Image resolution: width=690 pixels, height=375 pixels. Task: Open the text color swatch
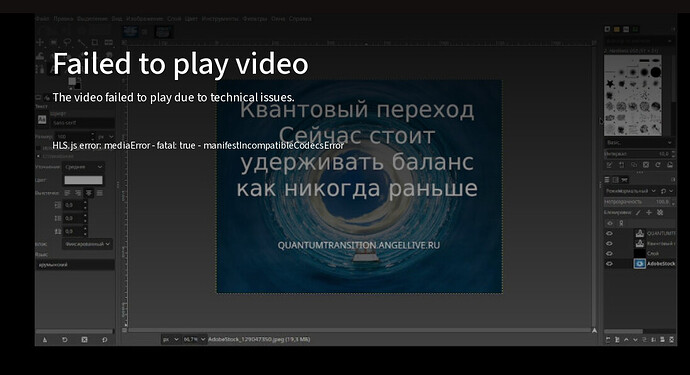coord(83,180)
